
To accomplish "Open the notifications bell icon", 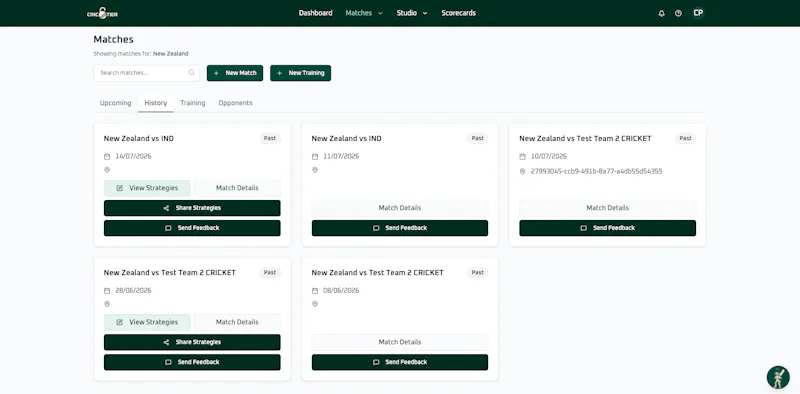I will (x=661, y=14).
